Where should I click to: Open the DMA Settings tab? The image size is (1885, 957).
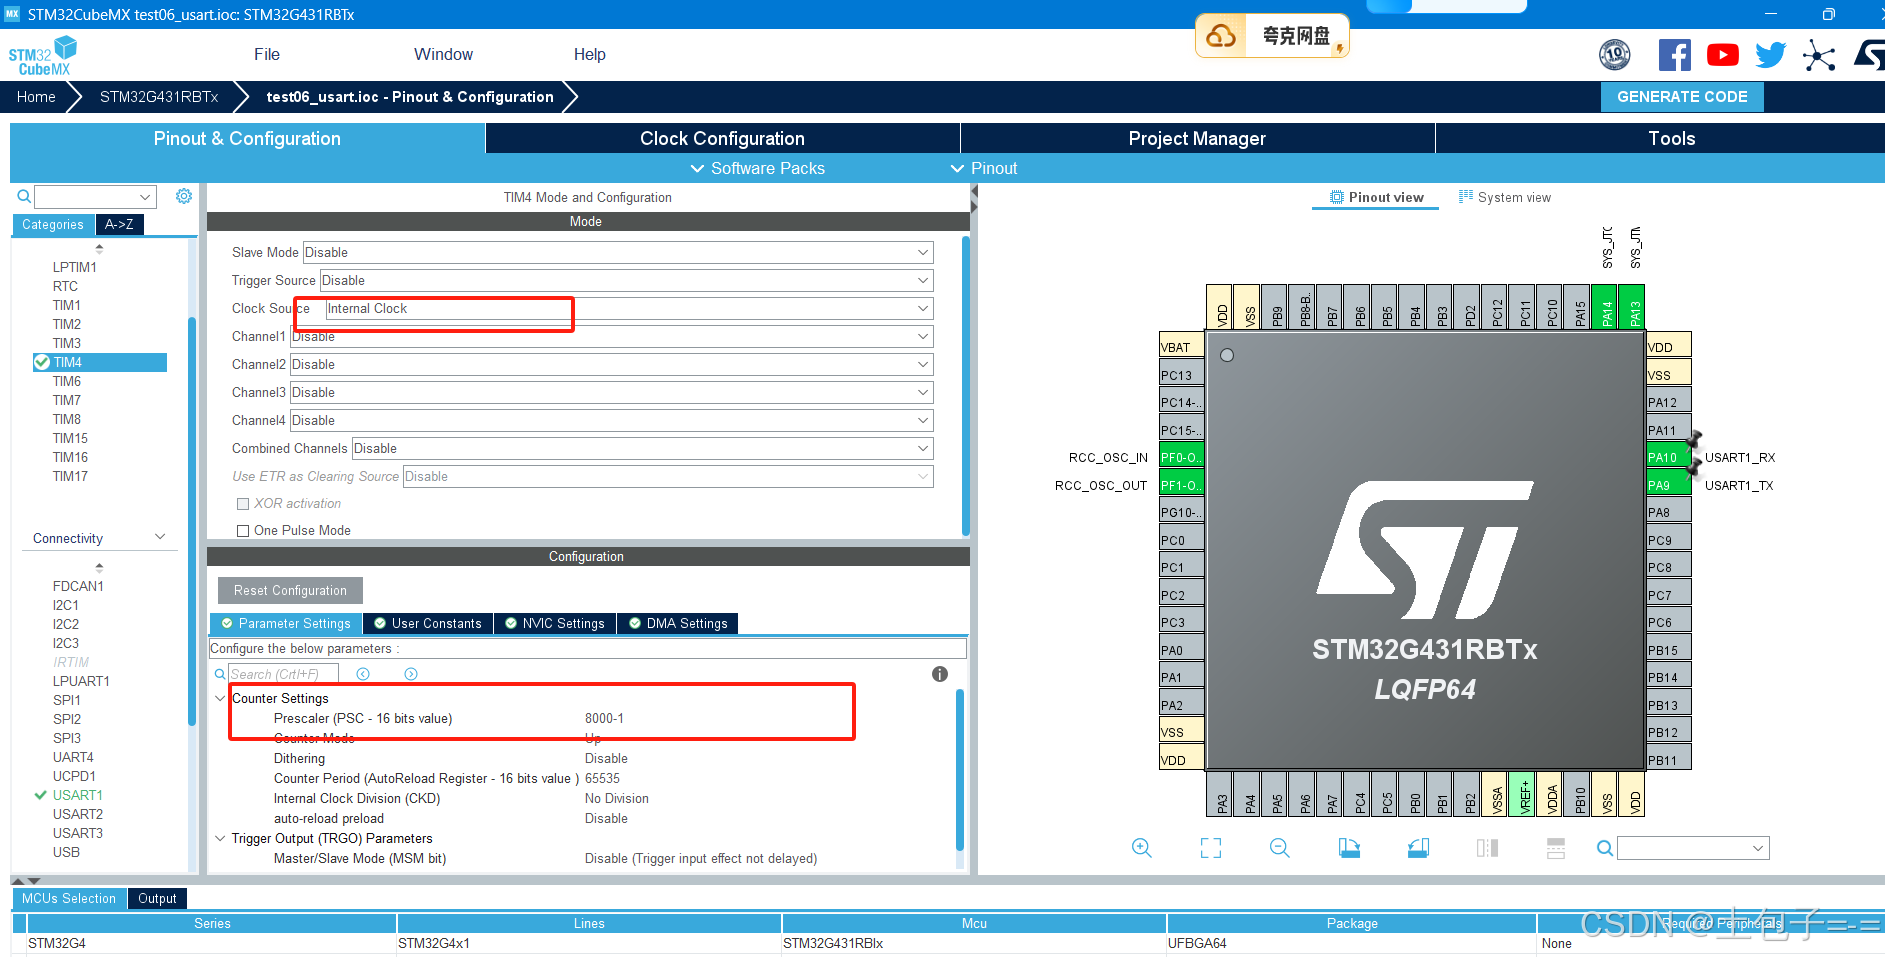(677, 623)
